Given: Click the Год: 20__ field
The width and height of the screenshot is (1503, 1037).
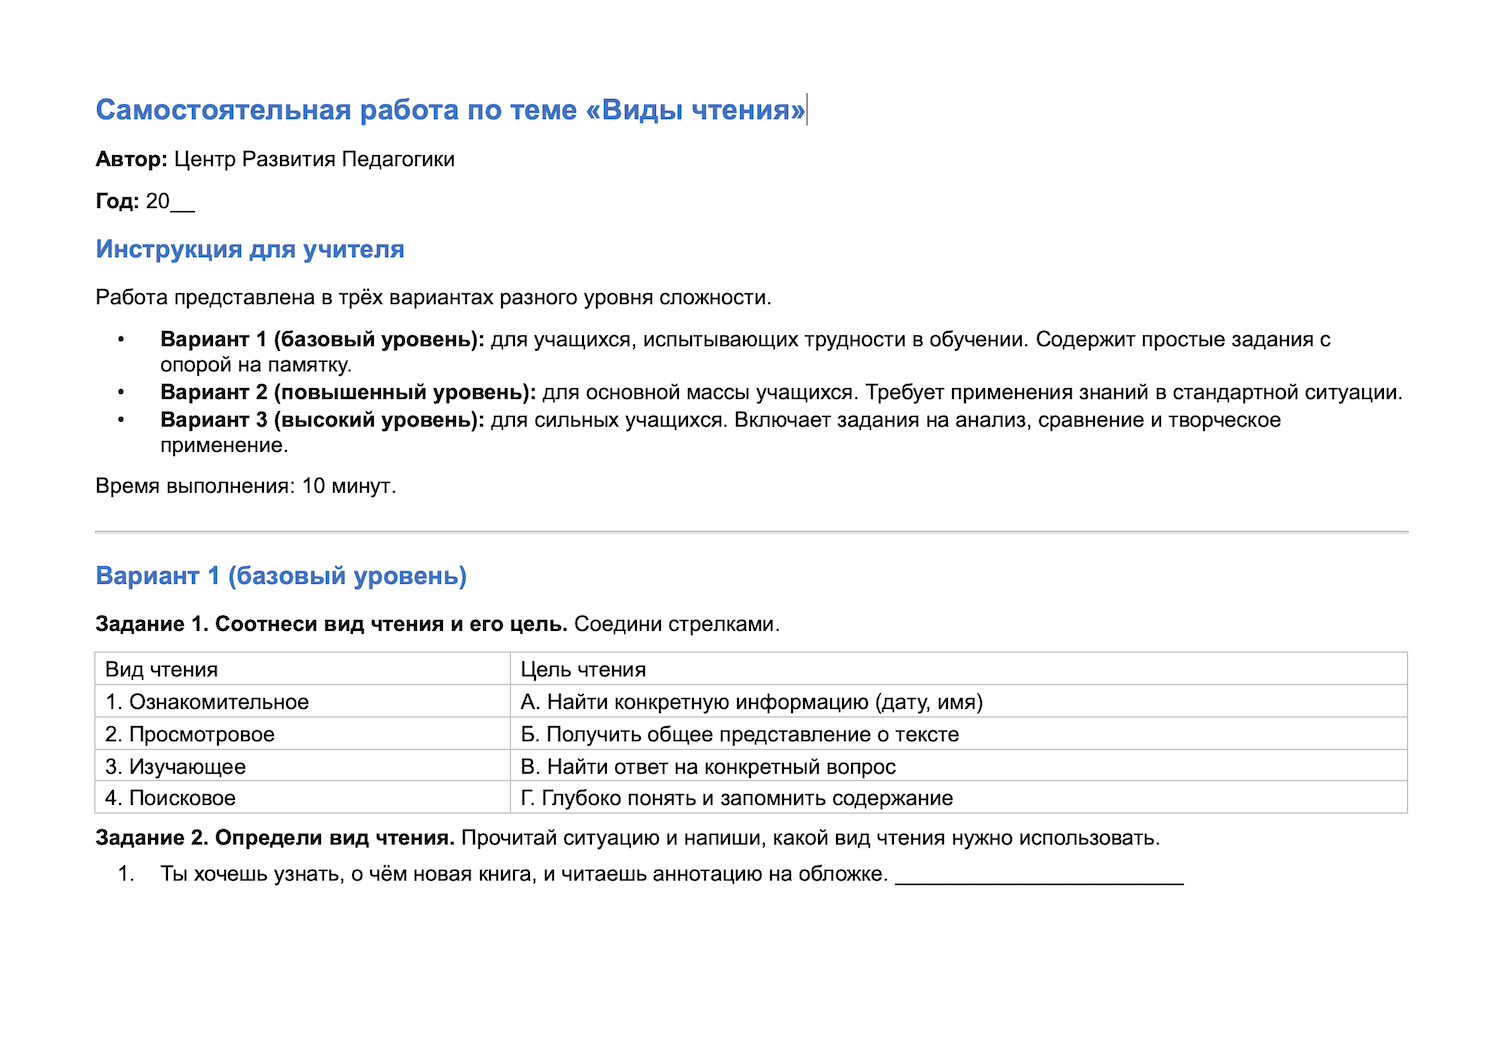Looking at the screenshot, I should (145, 201).
